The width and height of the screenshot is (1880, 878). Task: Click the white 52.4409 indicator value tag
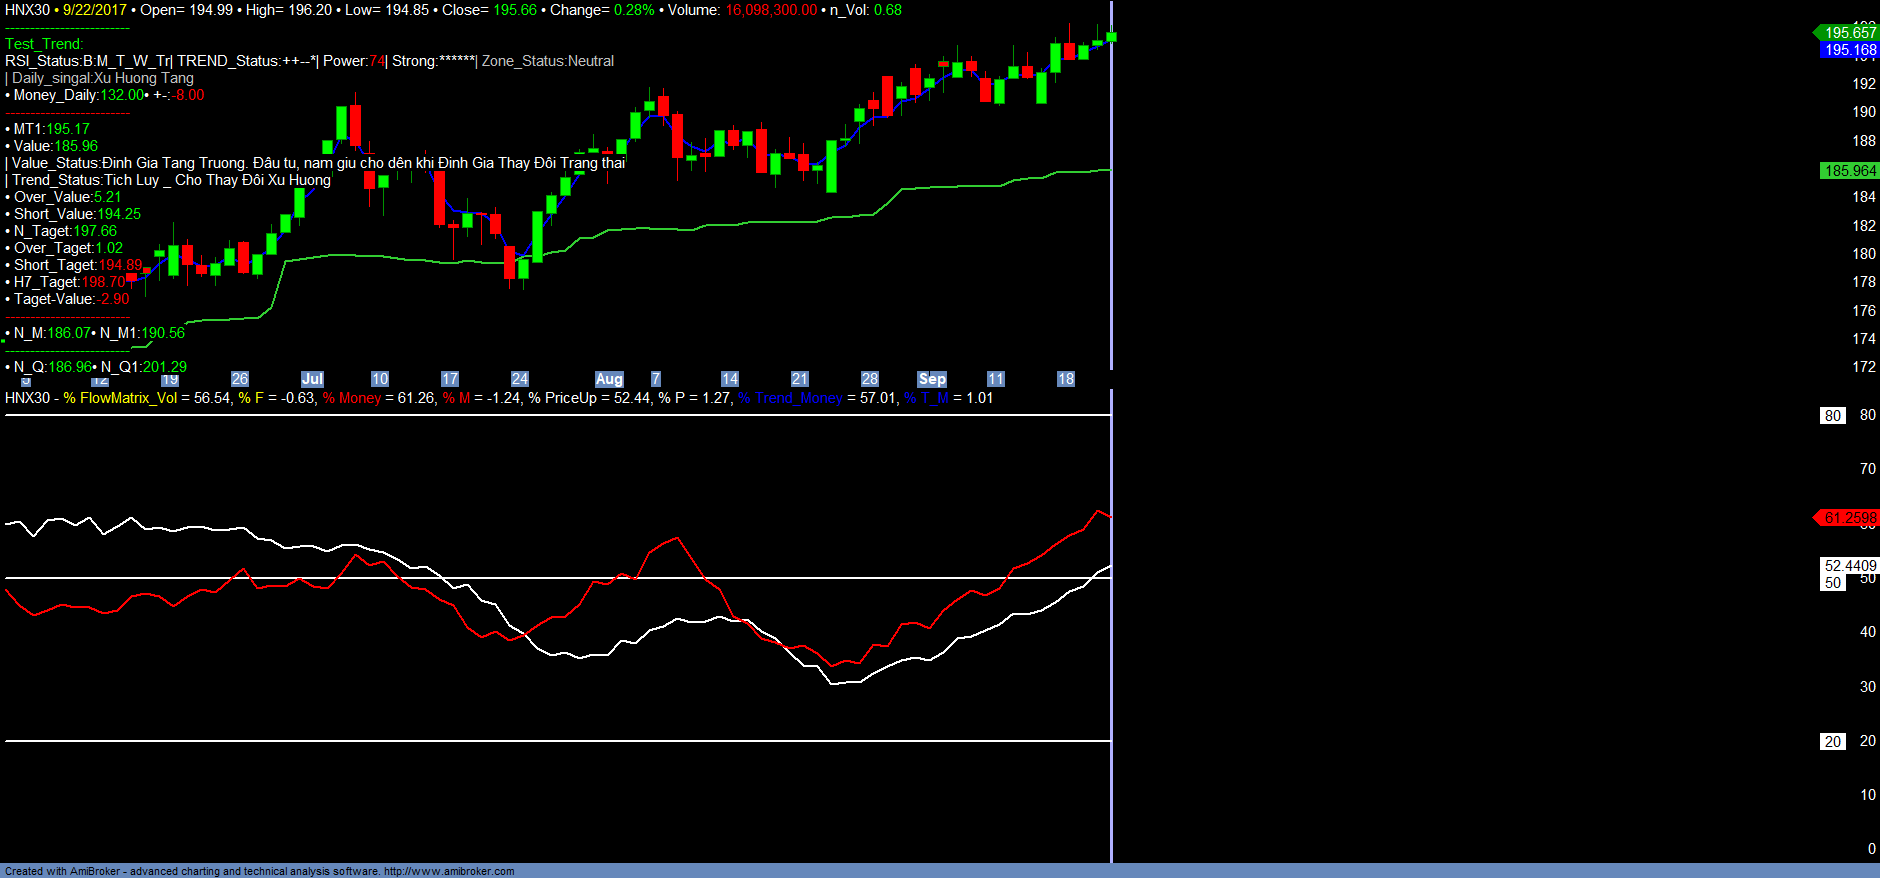(1849, 566)
